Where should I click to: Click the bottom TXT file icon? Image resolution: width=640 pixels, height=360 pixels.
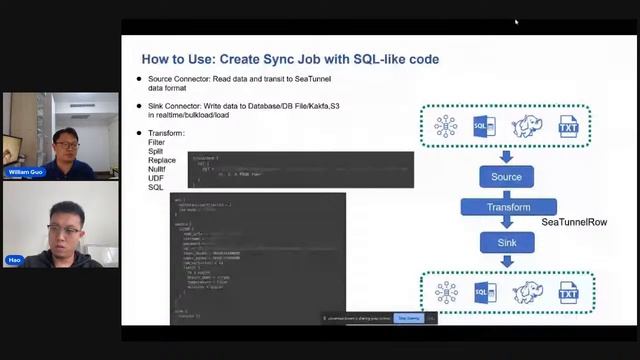(x=569, y=292)
